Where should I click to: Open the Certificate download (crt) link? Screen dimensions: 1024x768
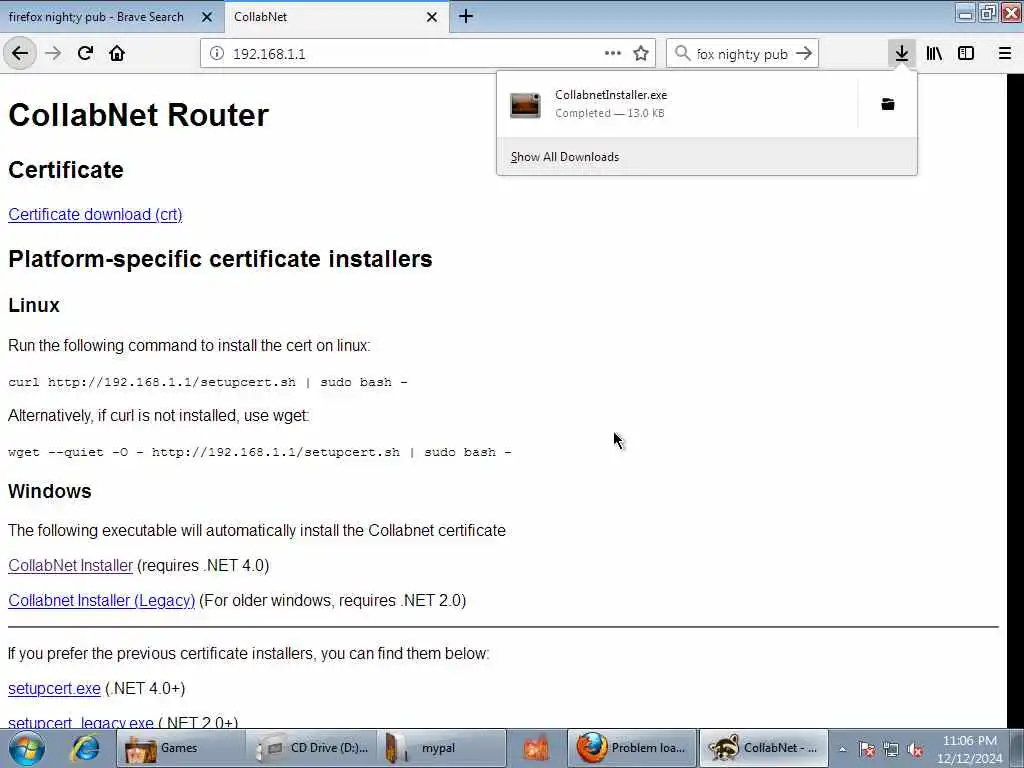click(95, 214)
